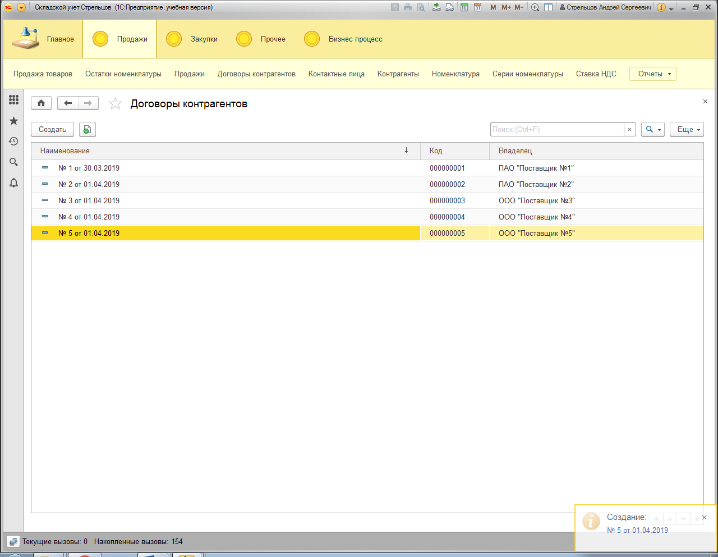Screen dimensions: 718x557
Task: Open the Еще dropdown menu
Action: [686, 130]
